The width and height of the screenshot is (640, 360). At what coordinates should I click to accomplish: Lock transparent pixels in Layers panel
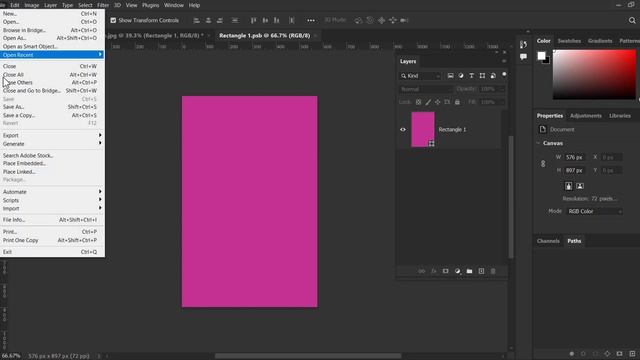pyautogui.click(x=418, y=102)
